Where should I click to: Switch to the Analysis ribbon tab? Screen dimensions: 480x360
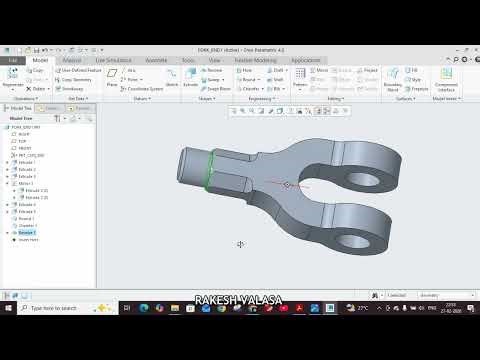pos(72,60)
